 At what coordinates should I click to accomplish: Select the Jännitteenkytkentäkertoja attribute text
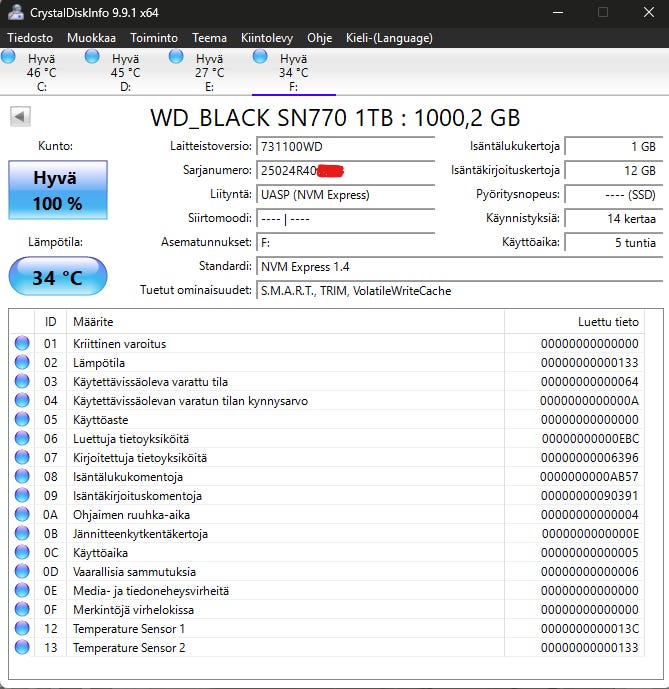pos(140,534)
